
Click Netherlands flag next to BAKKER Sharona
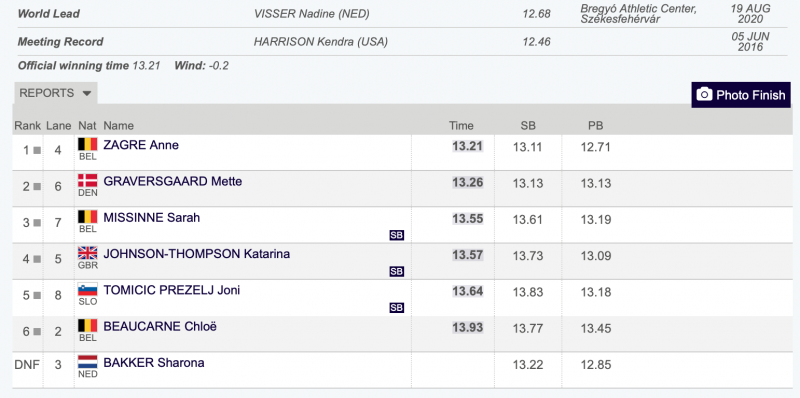pyautogui.click(x=87, y=362)
